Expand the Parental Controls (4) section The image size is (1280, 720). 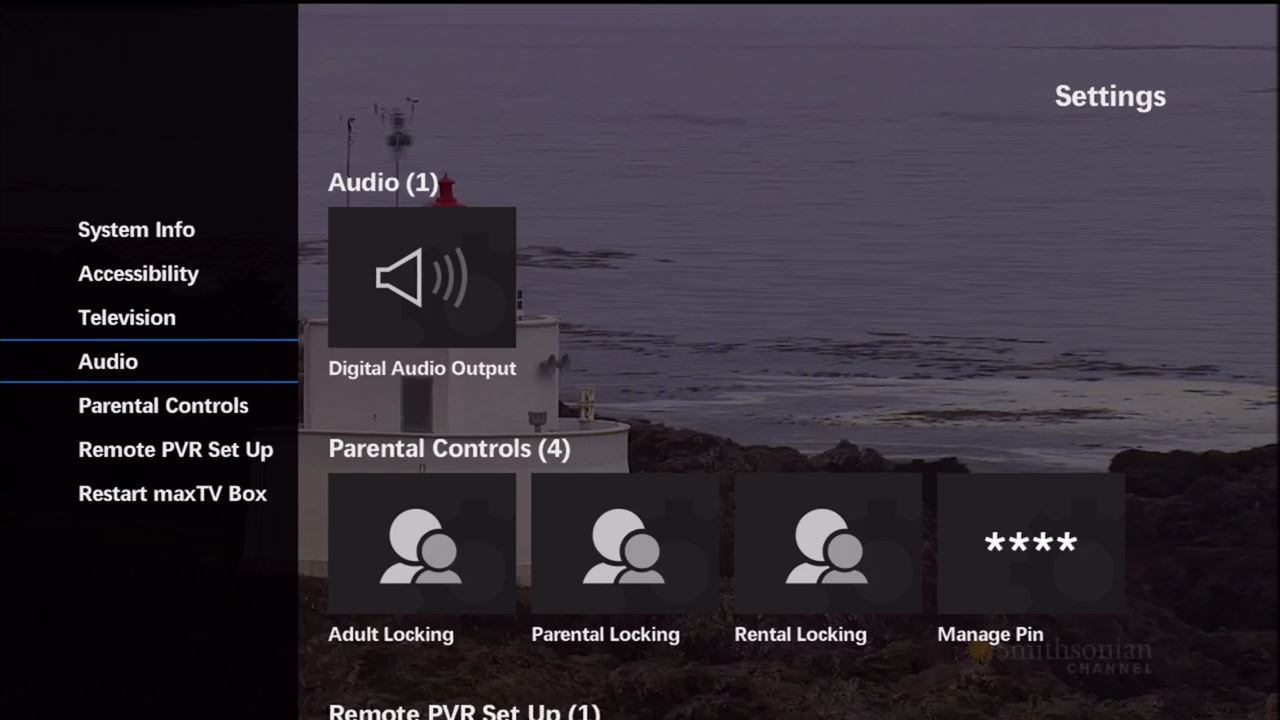tap(449, 448)
